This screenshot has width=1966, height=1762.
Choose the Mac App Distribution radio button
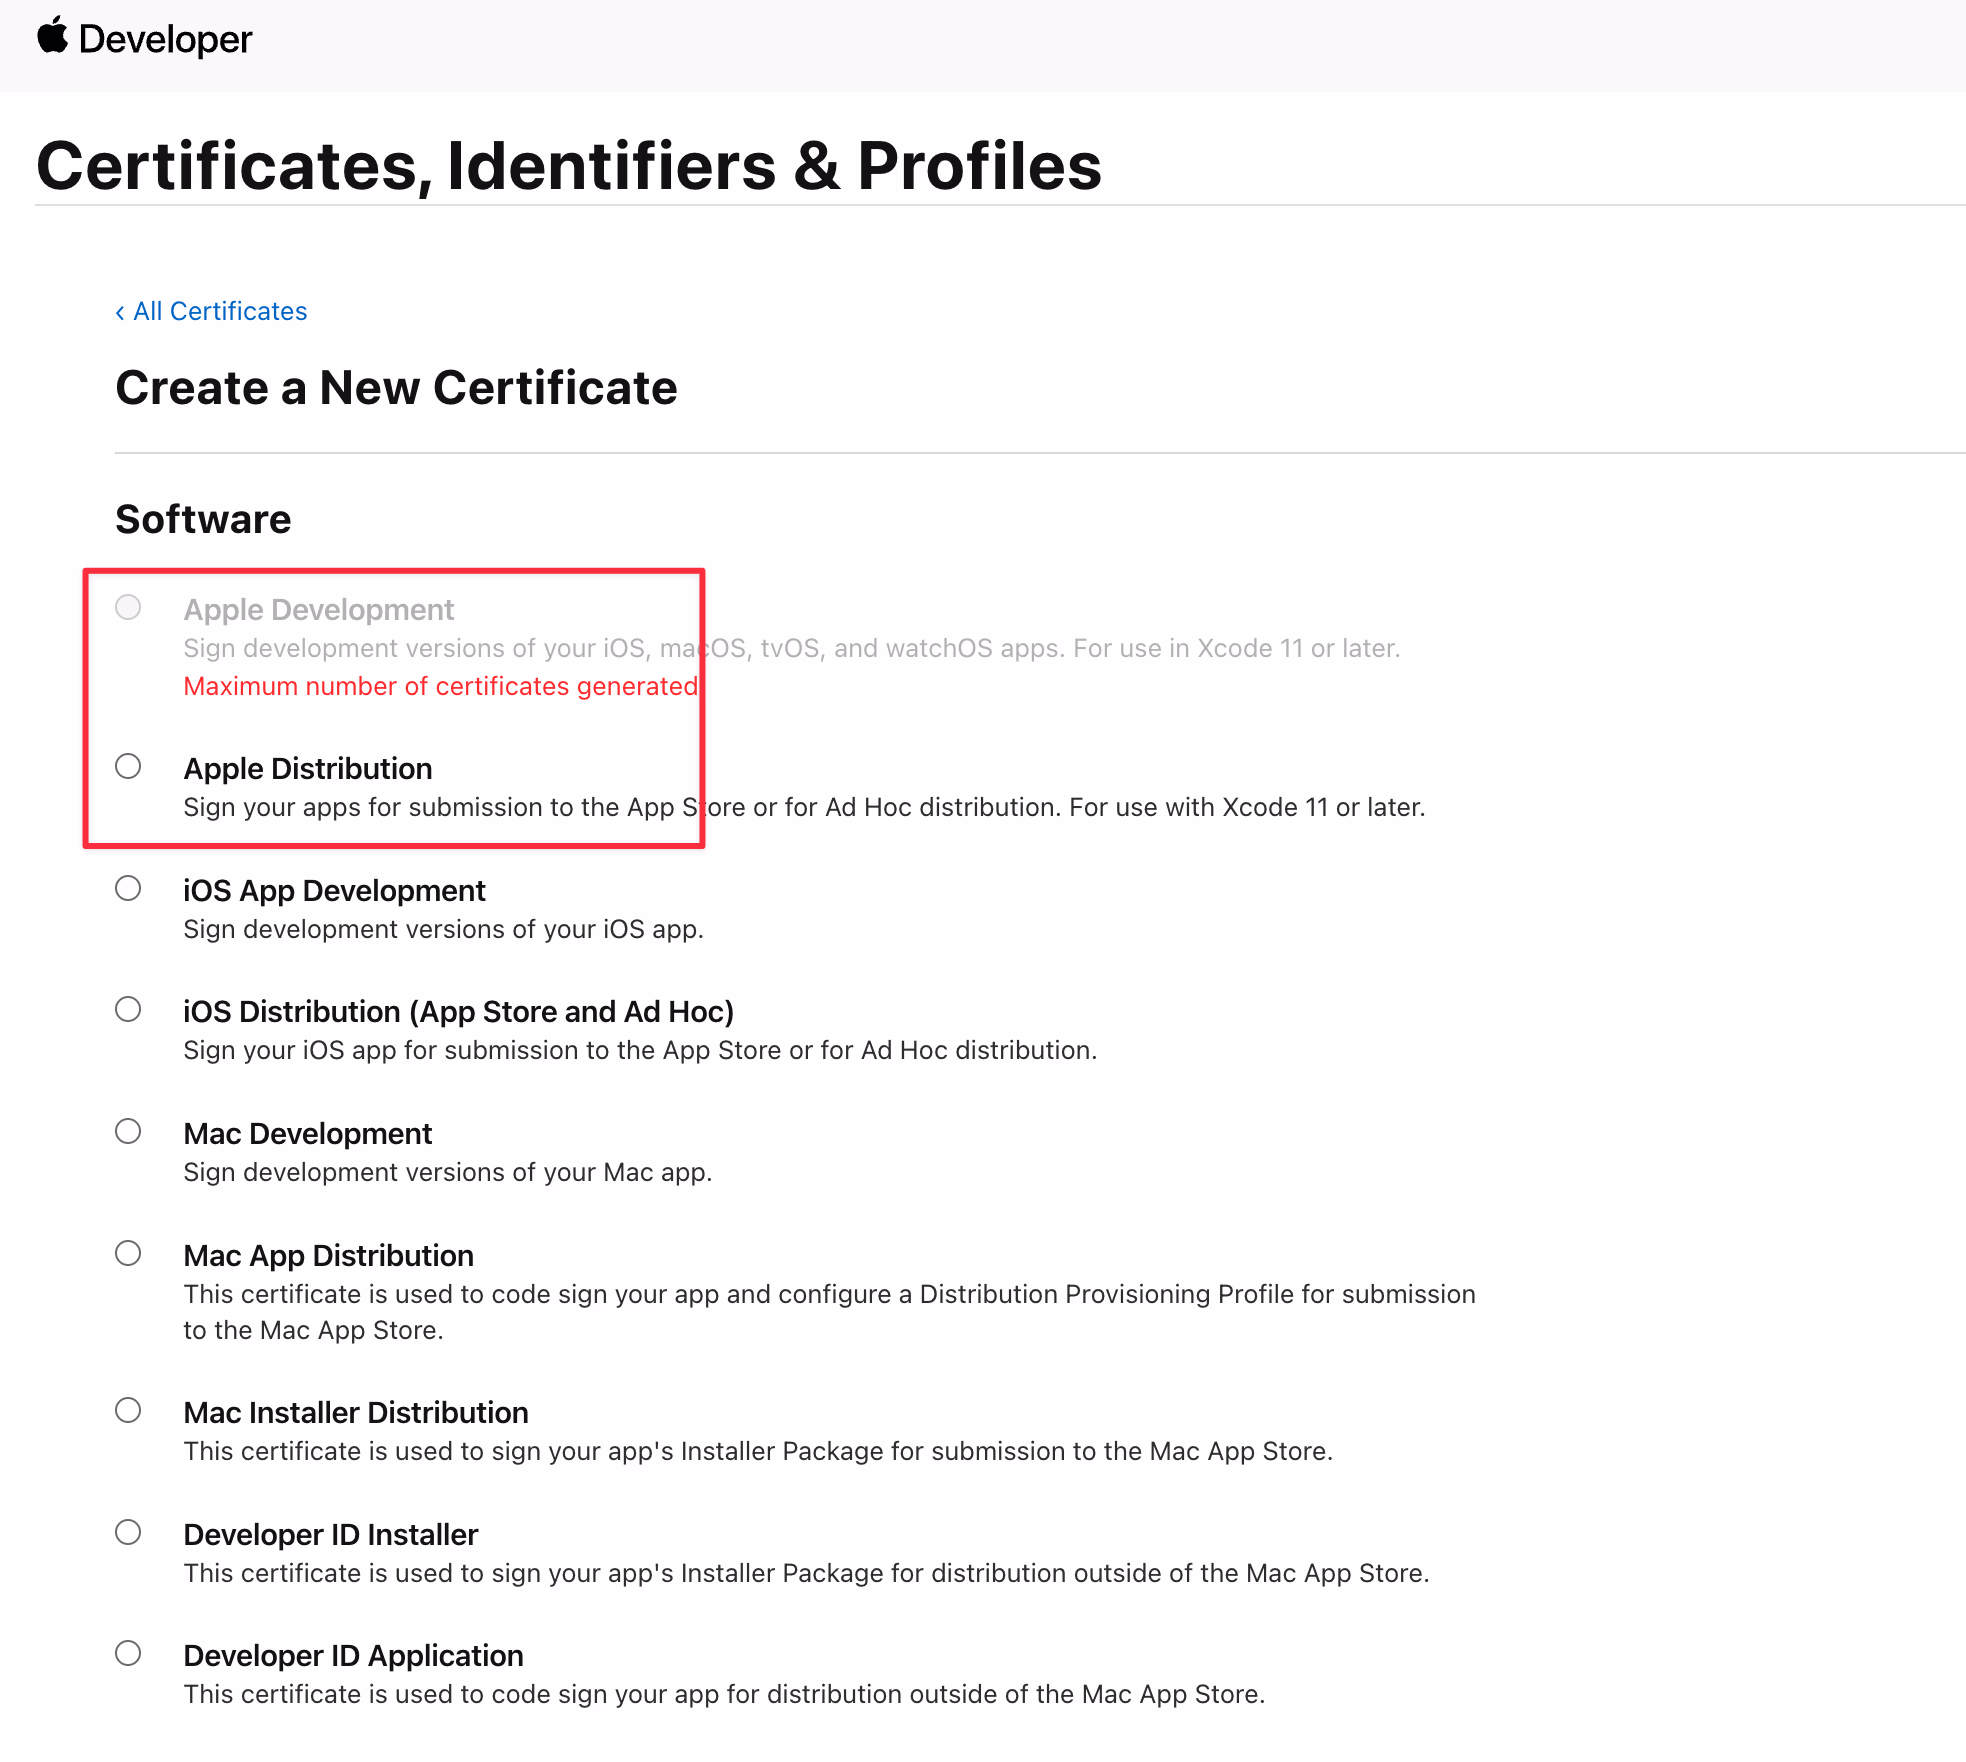click(x=128, y=1253)
